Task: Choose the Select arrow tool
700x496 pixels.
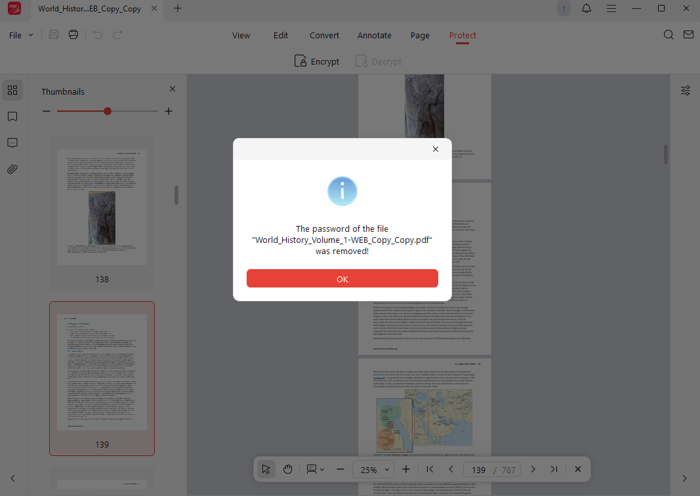Action: tap(266, 469)
